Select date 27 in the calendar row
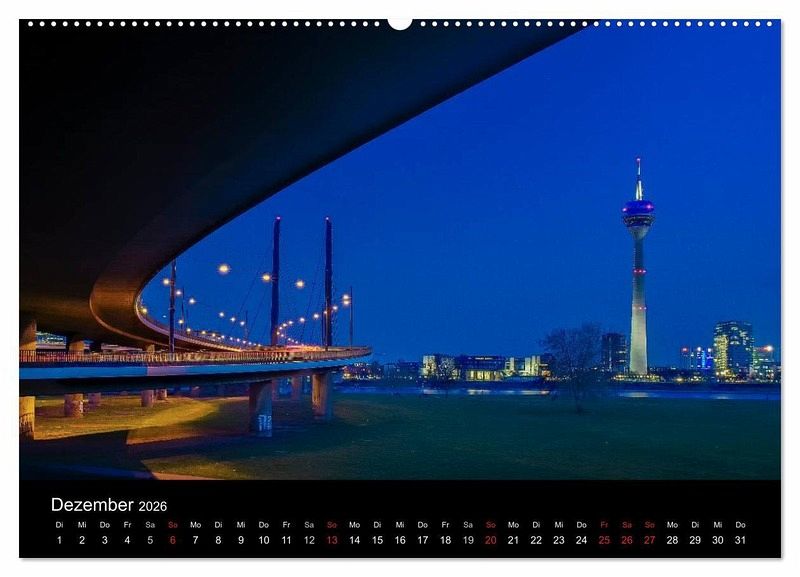Screen dimensions: 800x577 click(649, 540)
